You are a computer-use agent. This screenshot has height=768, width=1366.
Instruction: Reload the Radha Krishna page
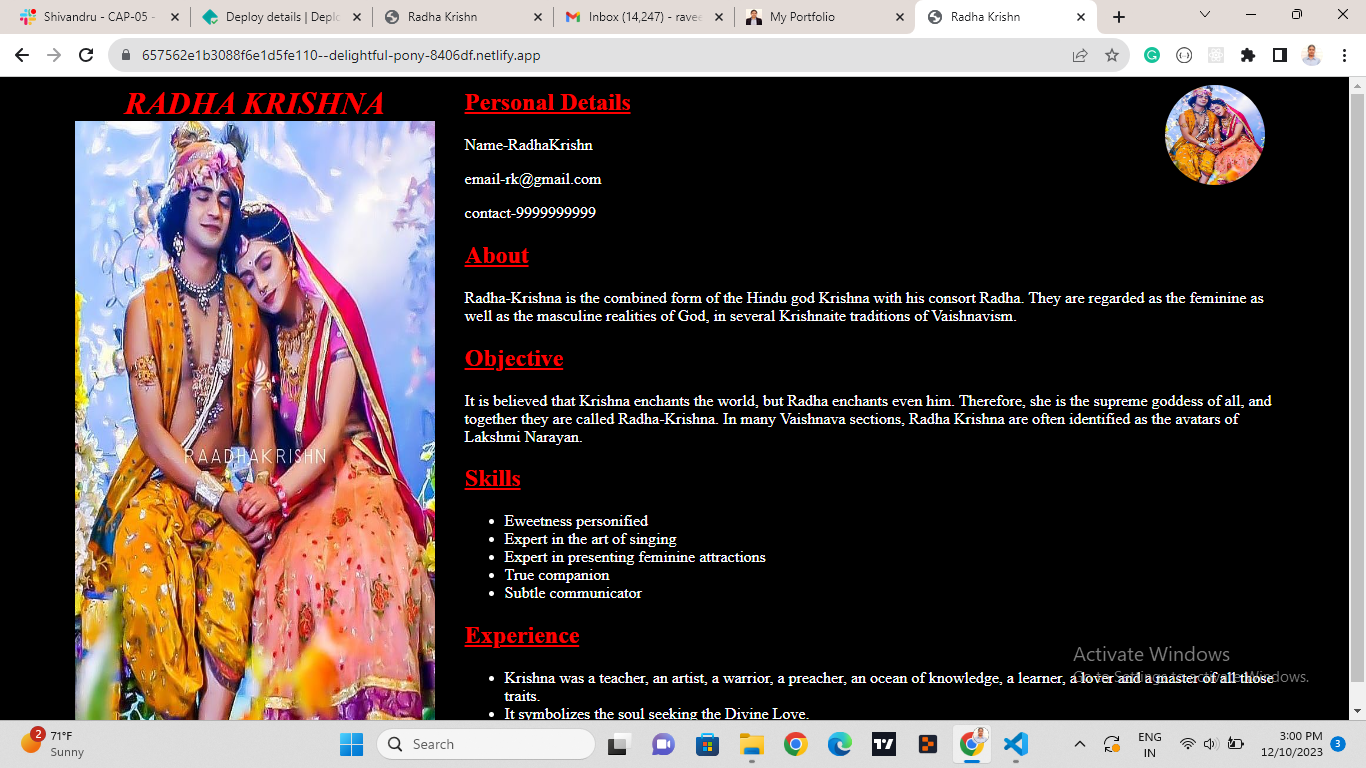pos(85,55)
